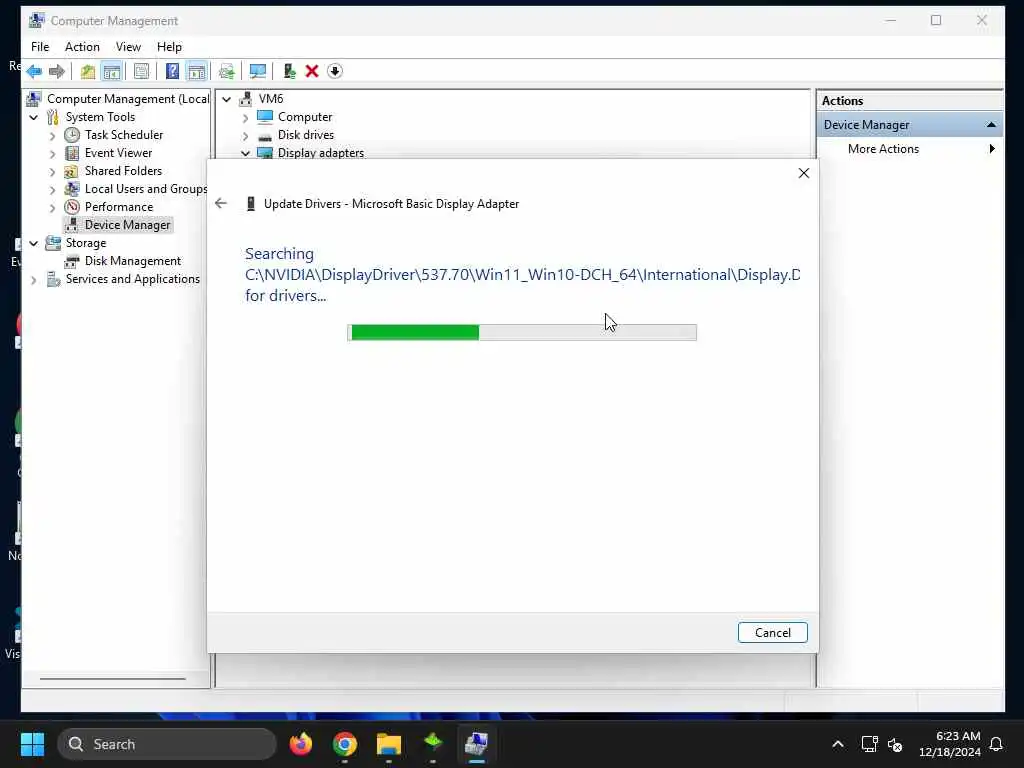Open the File menu

(40, 47)
